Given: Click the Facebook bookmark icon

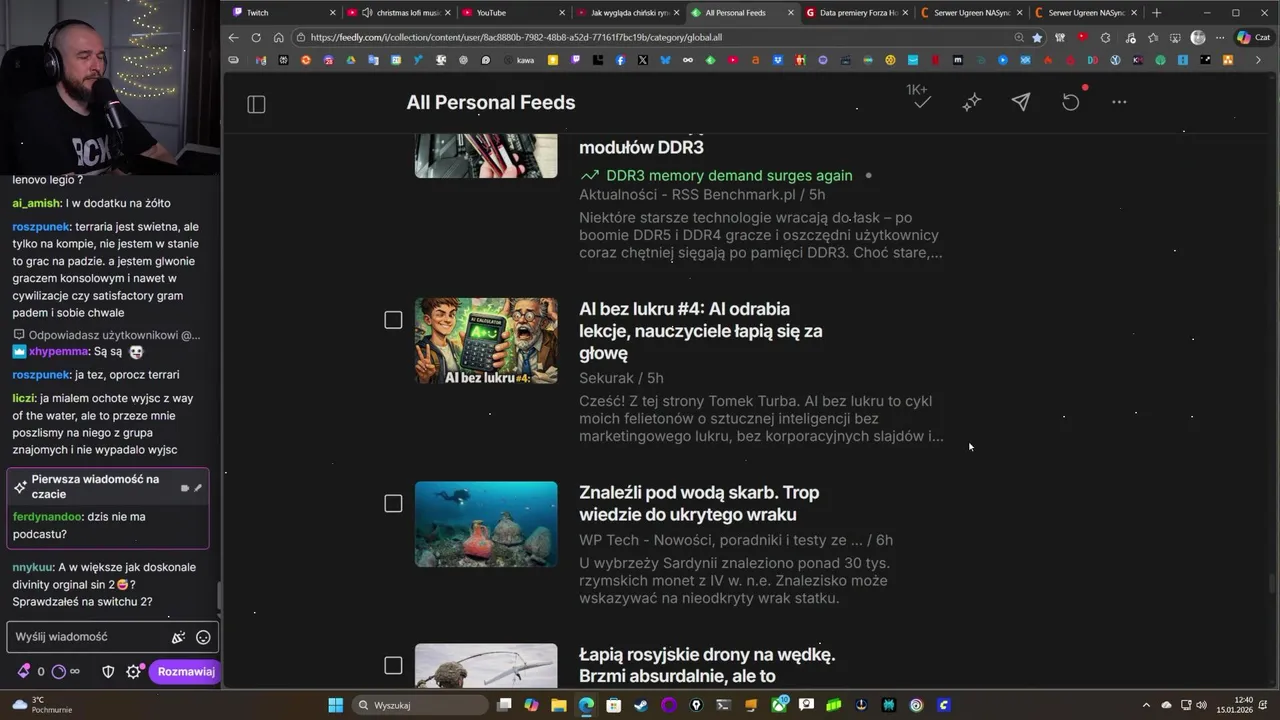Looking at the screenshot, I should point(620,60).
